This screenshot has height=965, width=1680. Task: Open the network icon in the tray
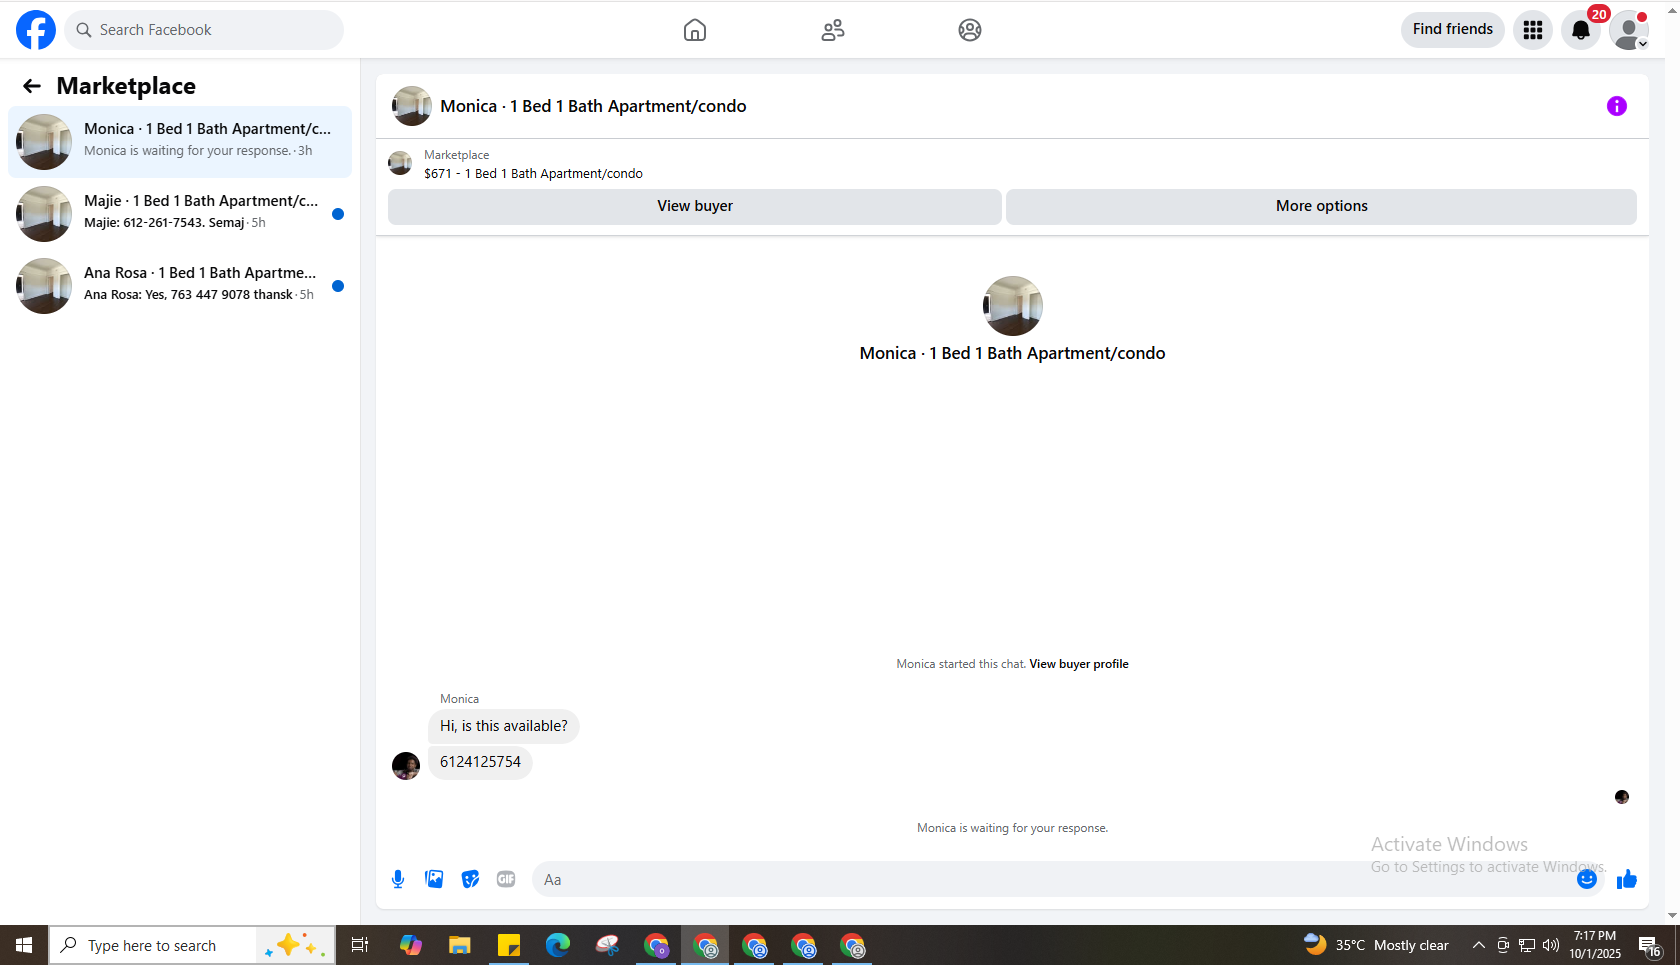[1527, 945]
